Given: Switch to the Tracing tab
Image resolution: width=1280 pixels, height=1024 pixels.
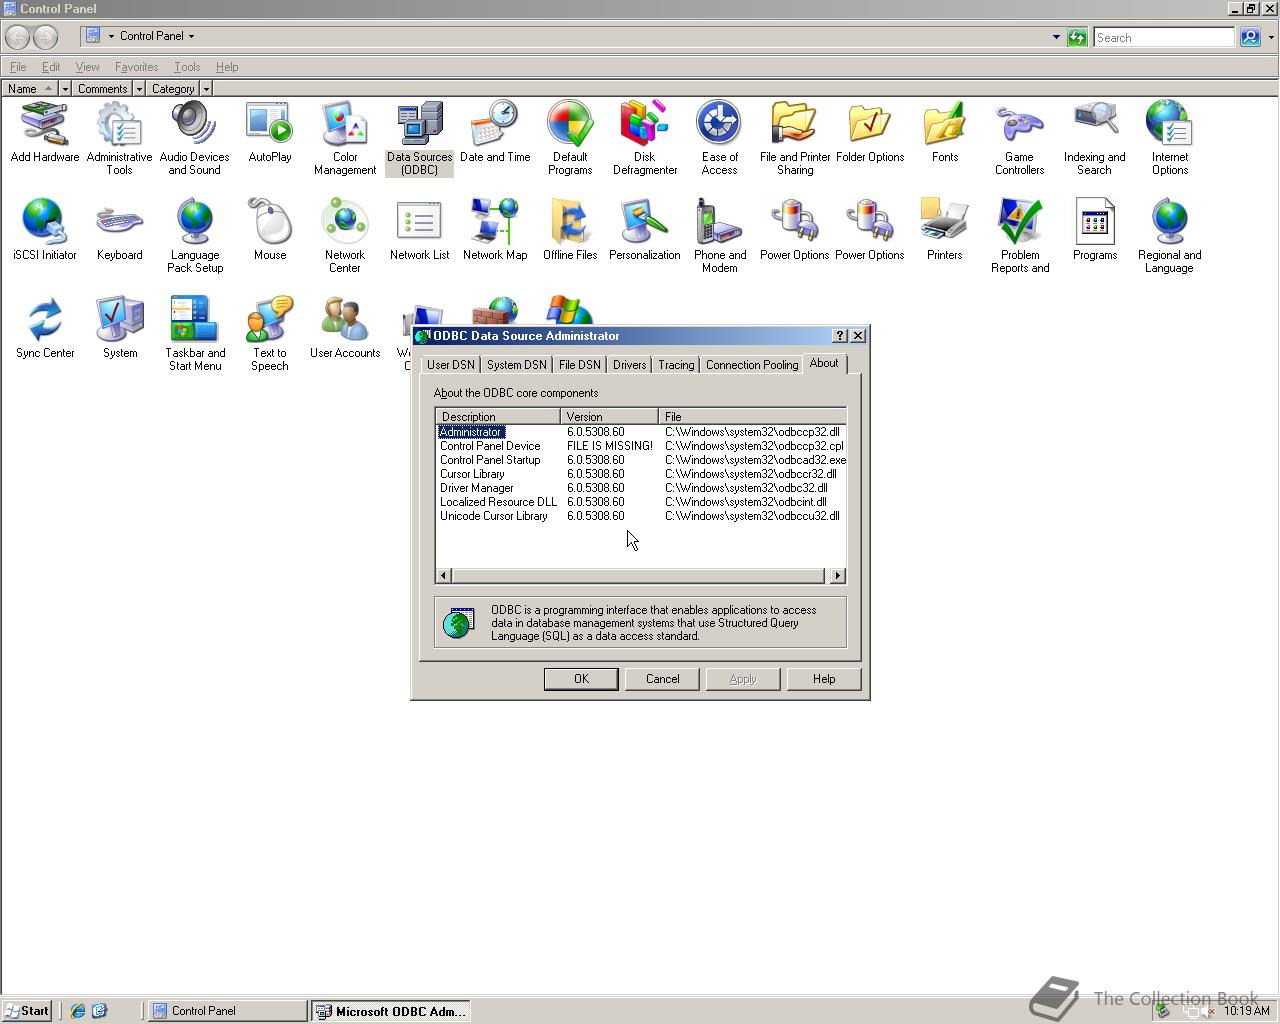Looking at the screenshot, I should [676, 365].
